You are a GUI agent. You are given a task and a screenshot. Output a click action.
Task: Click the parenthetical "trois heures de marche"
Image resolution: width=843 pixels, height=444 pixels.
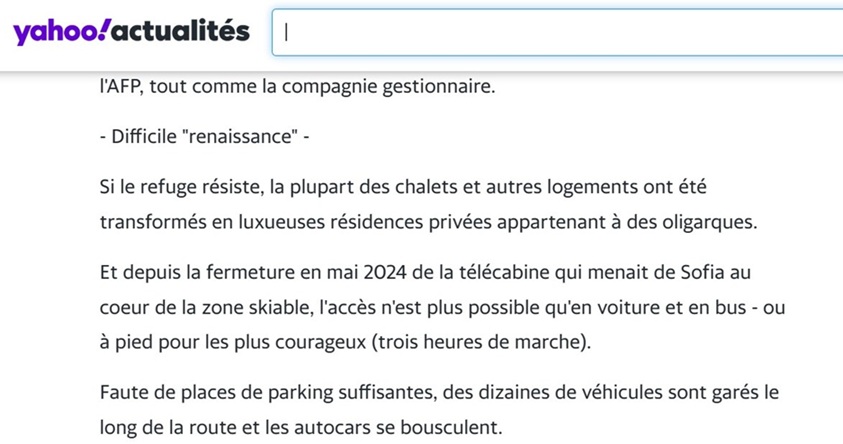click(x=481, y=342)
